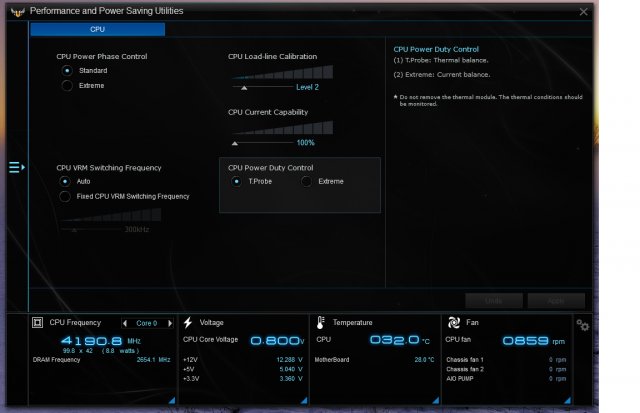Expand the Fan panel corner triangle

(x=568, y=400)
